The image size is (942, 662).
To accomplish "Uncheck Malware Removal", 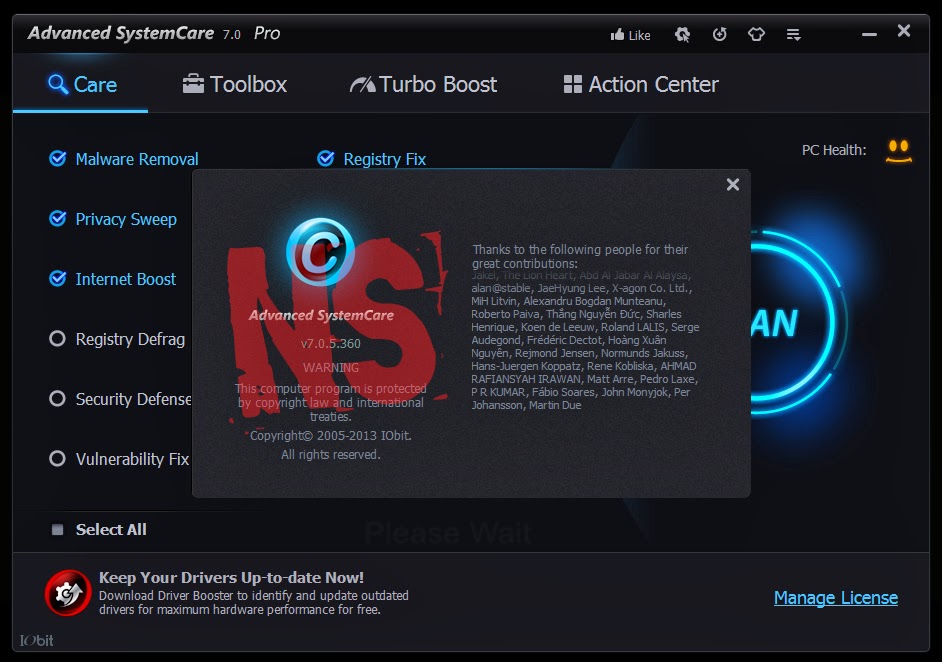I will (58, 159).
